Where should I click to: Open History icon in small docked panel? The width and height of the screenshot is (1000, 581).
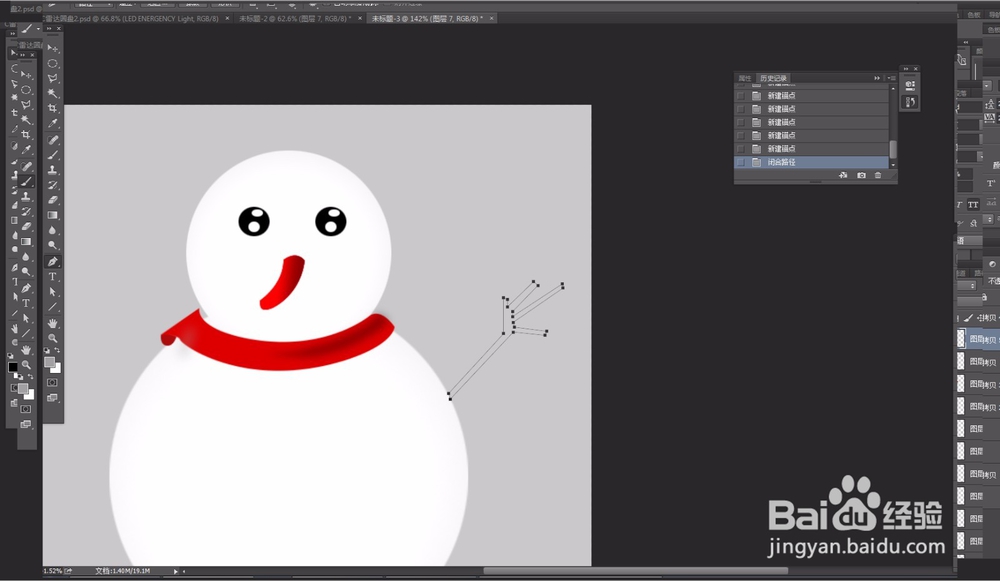pos(910,103)
